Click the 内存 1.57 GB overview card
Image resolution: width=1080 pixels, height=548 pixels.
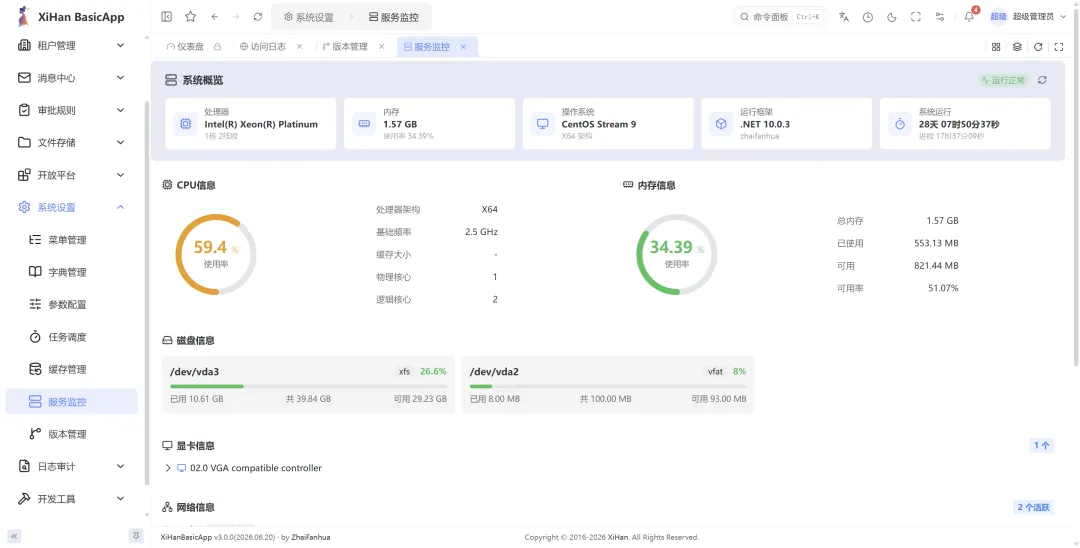coord(429,124)
